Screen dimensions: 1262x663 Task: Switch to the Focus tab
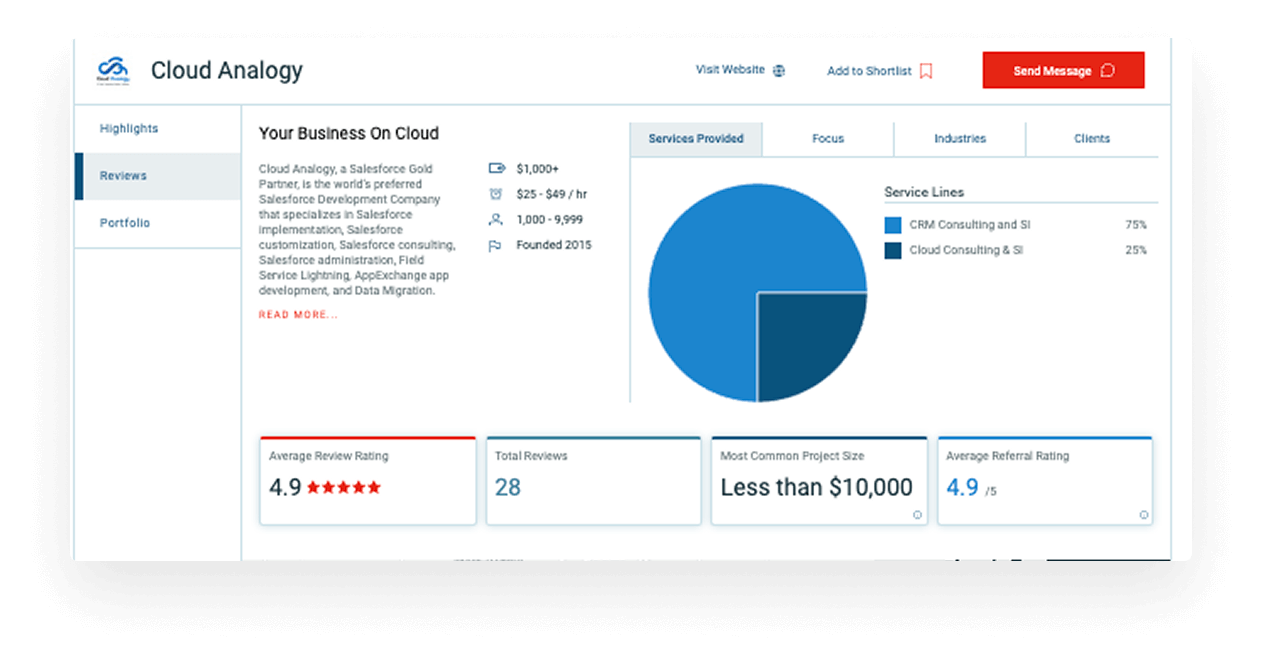pos(828,139)
